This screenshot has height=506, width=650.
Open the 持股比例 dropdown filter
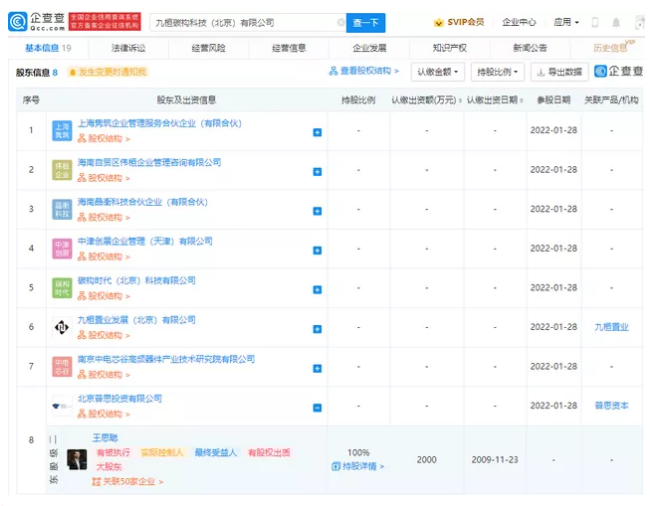497,72
